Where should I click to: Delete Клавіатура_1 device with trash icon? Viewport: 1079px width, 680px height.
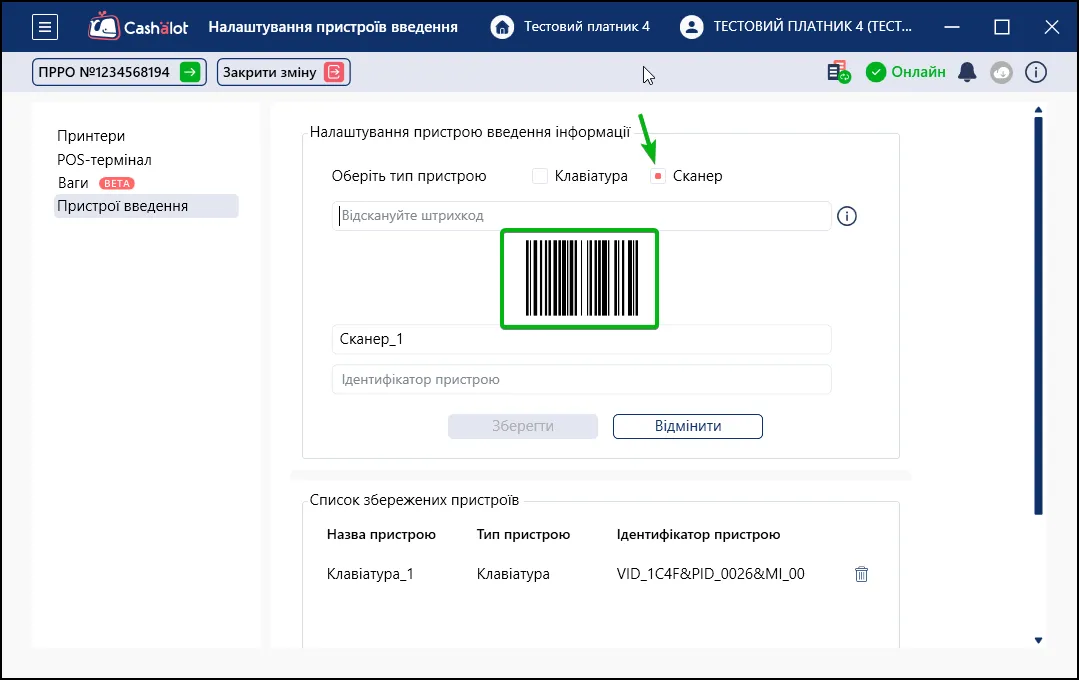pos(862,574)
